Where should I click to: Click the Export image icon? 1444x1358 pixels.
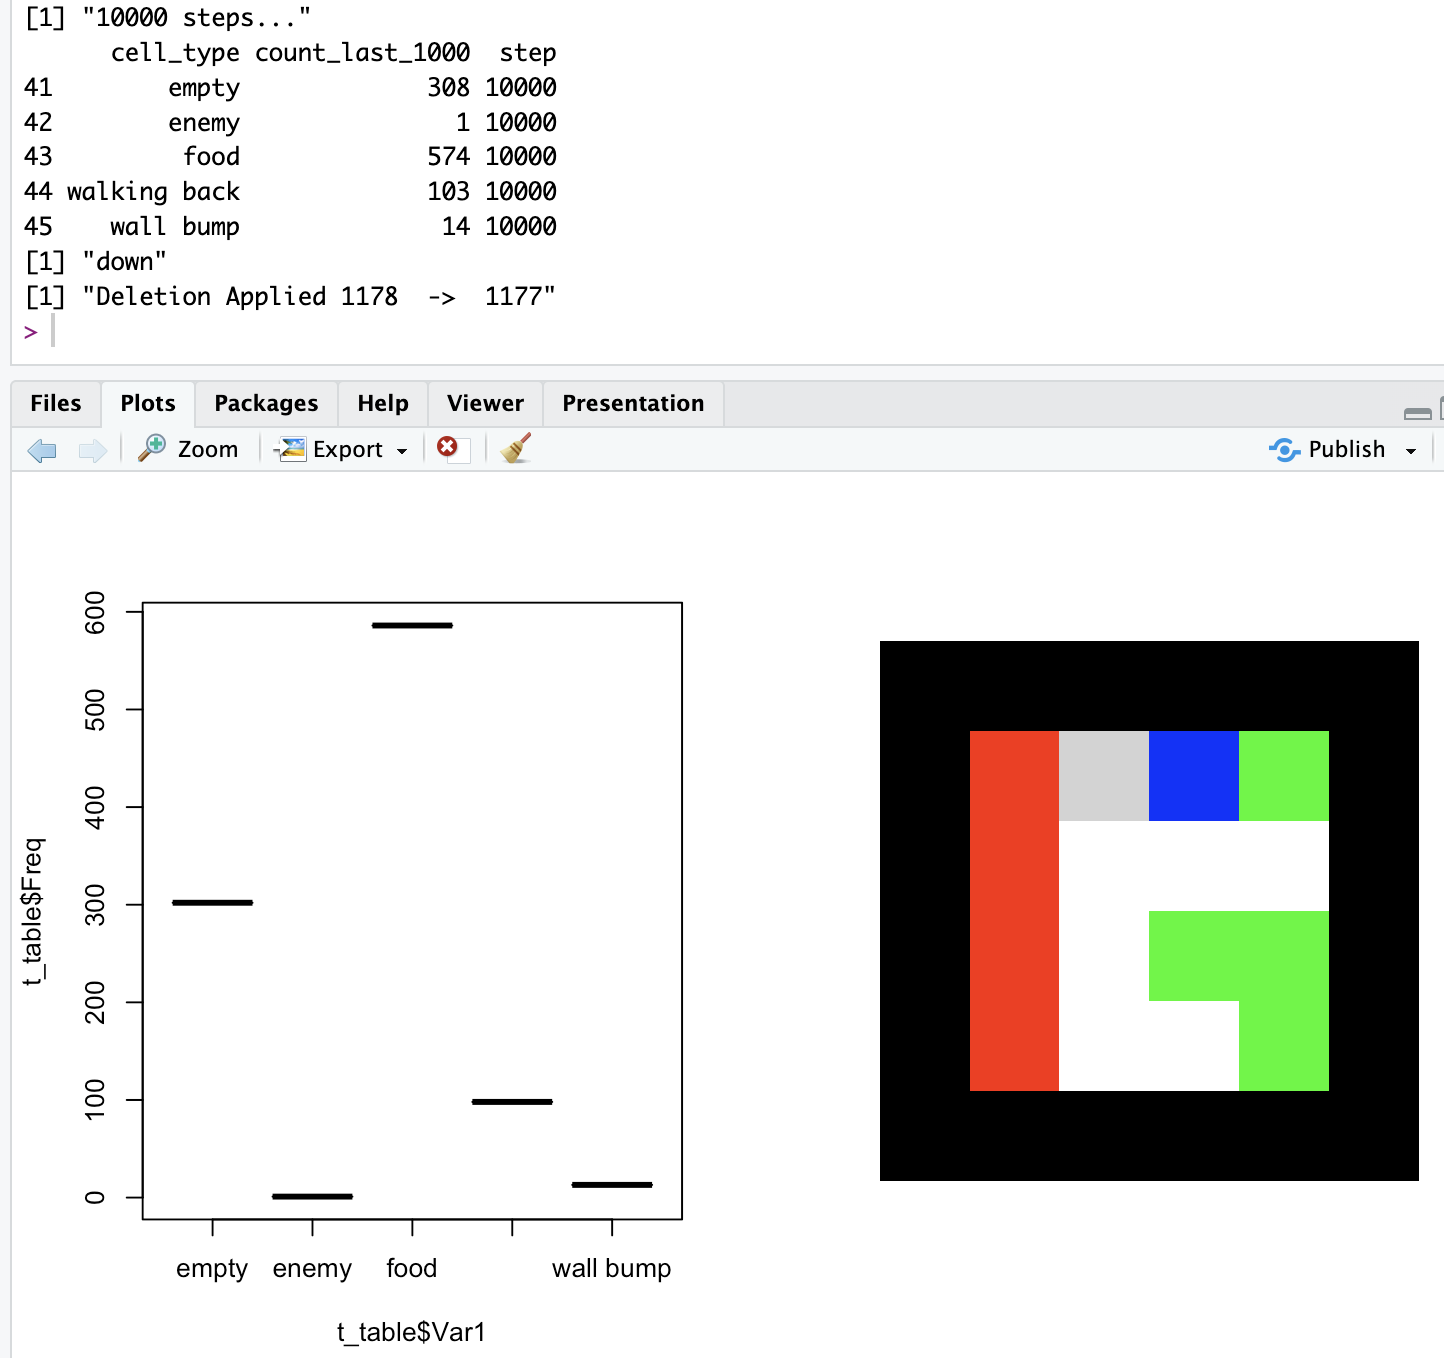point(291,449)
